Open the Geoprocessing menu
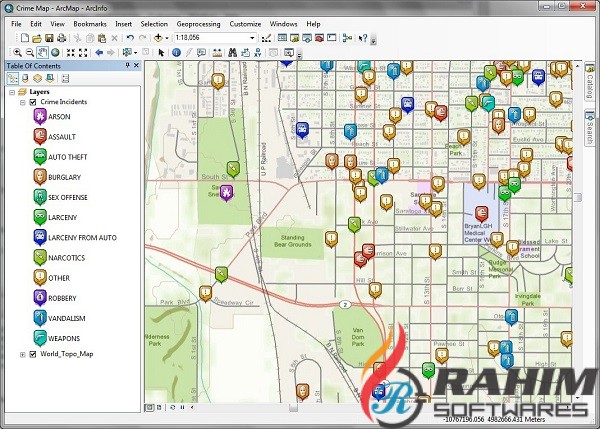Viewport: 600px width, 429px height. pyautogui.click(x=199, y=22)
